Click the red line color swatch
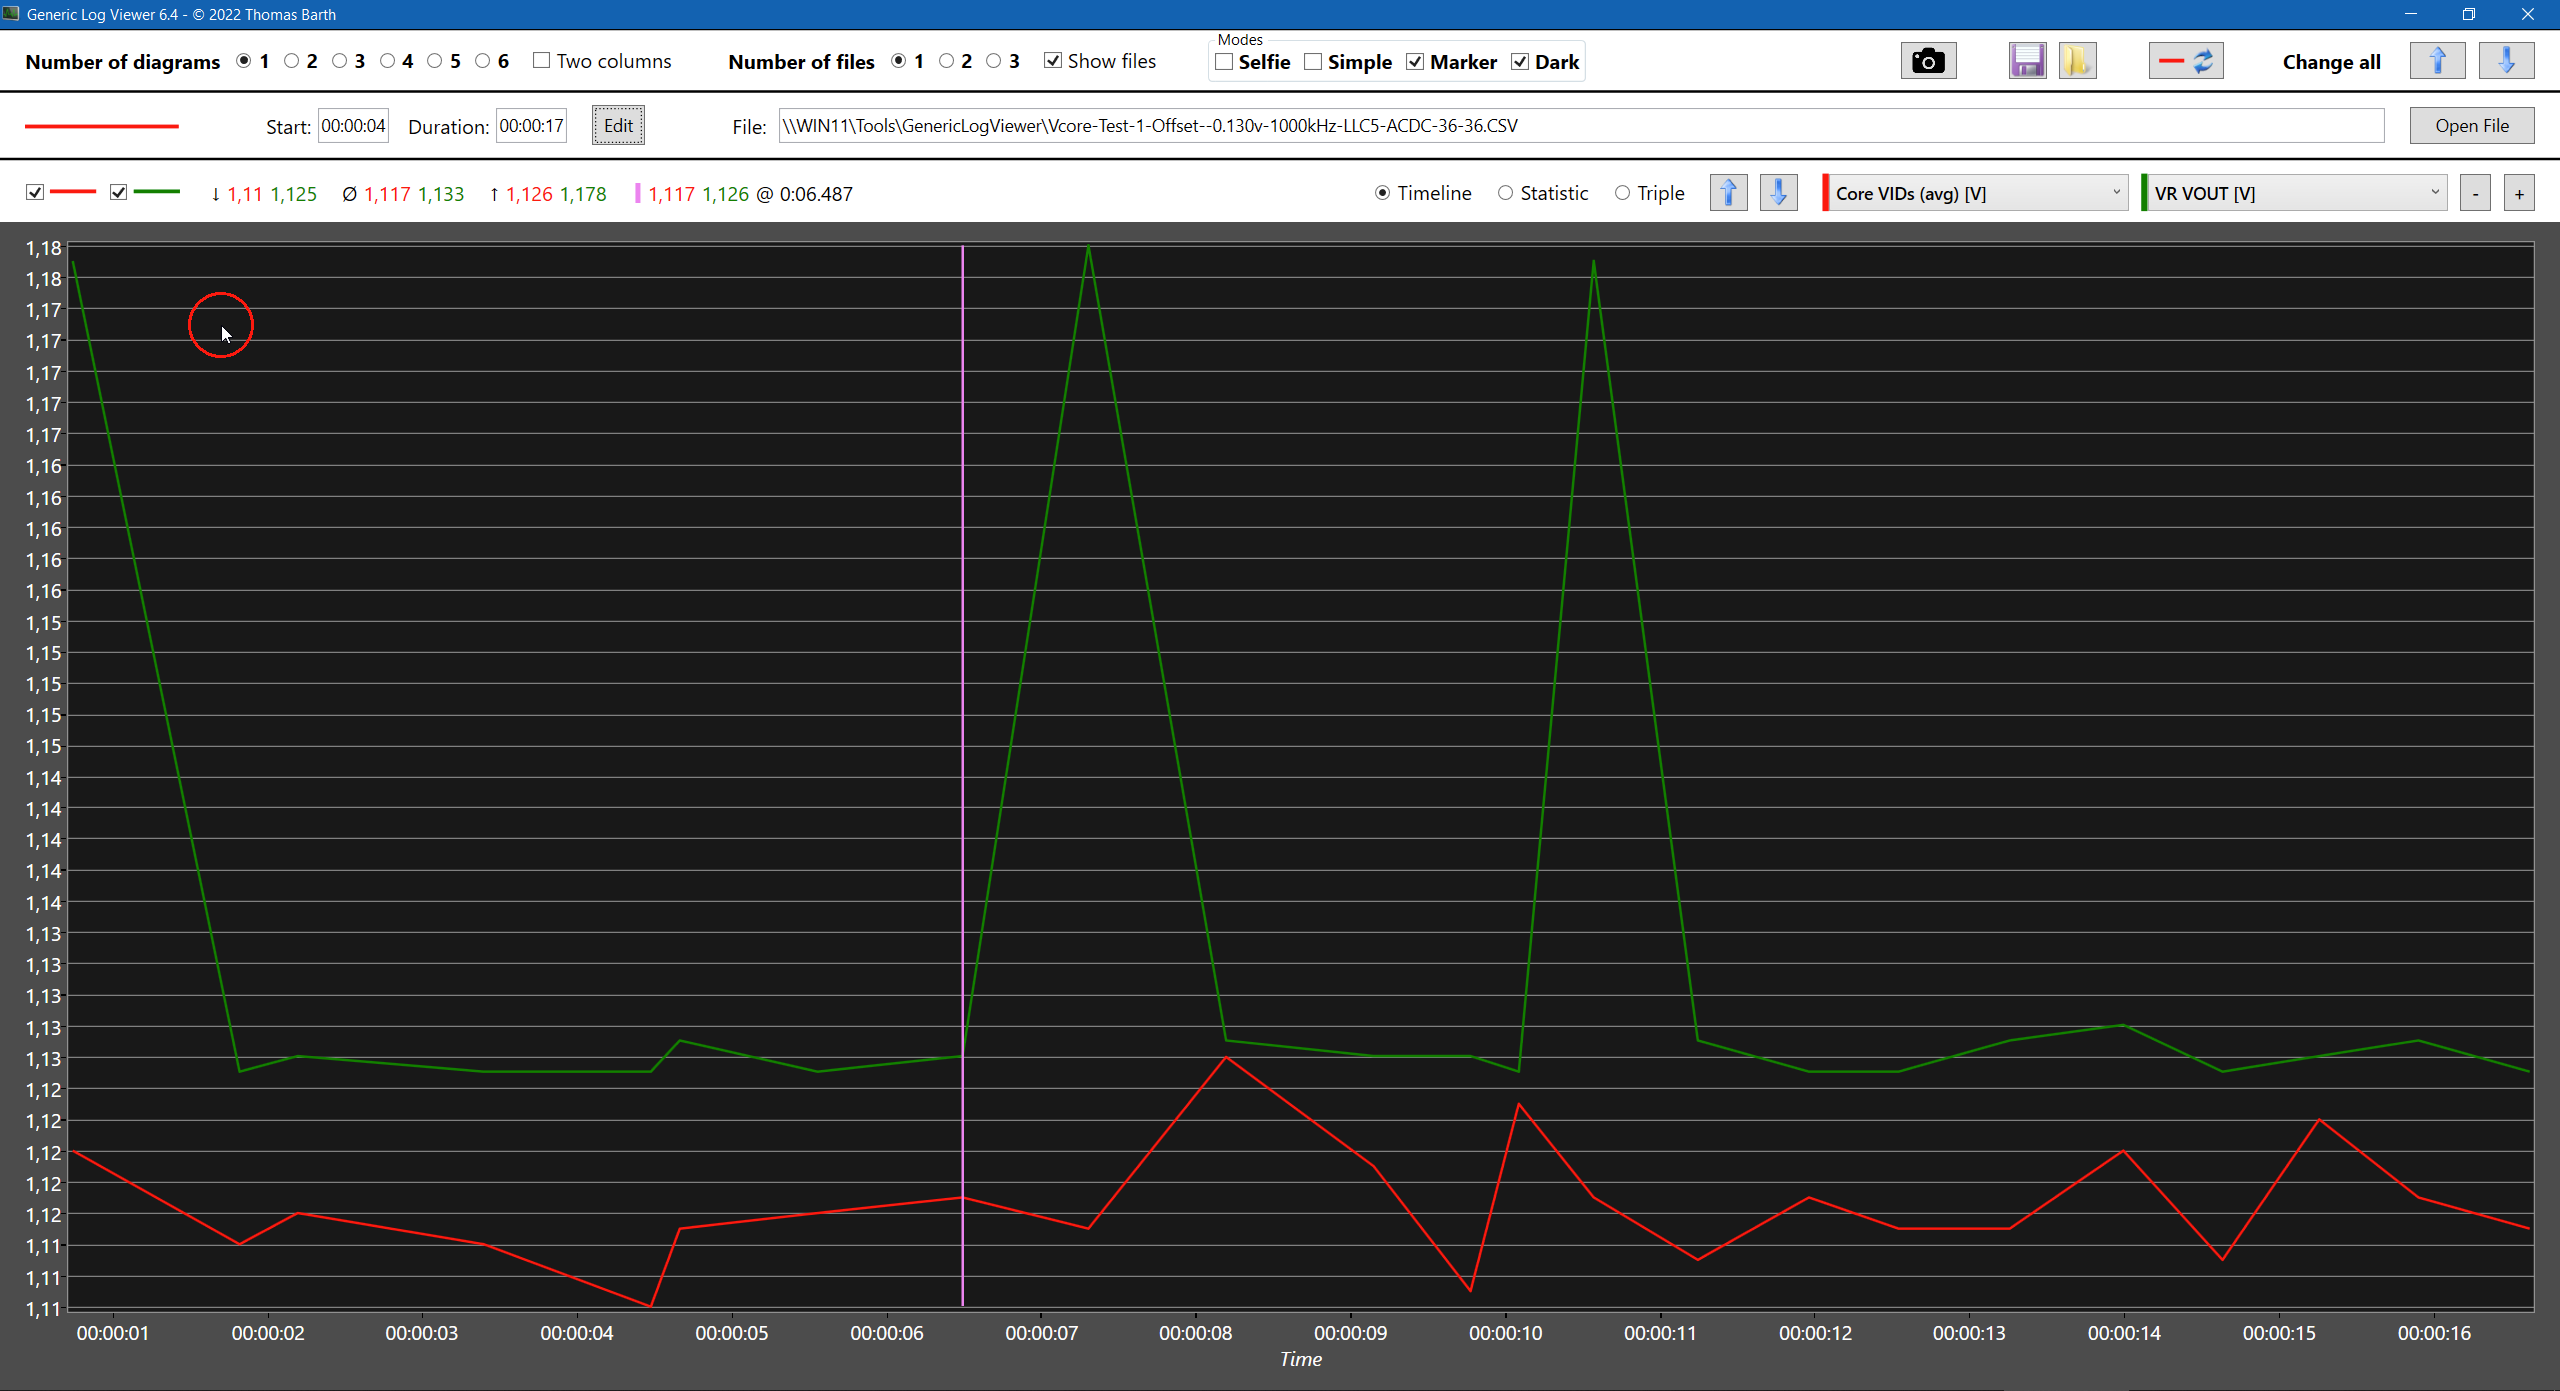 pyautogui.click(x=102, y=127)
